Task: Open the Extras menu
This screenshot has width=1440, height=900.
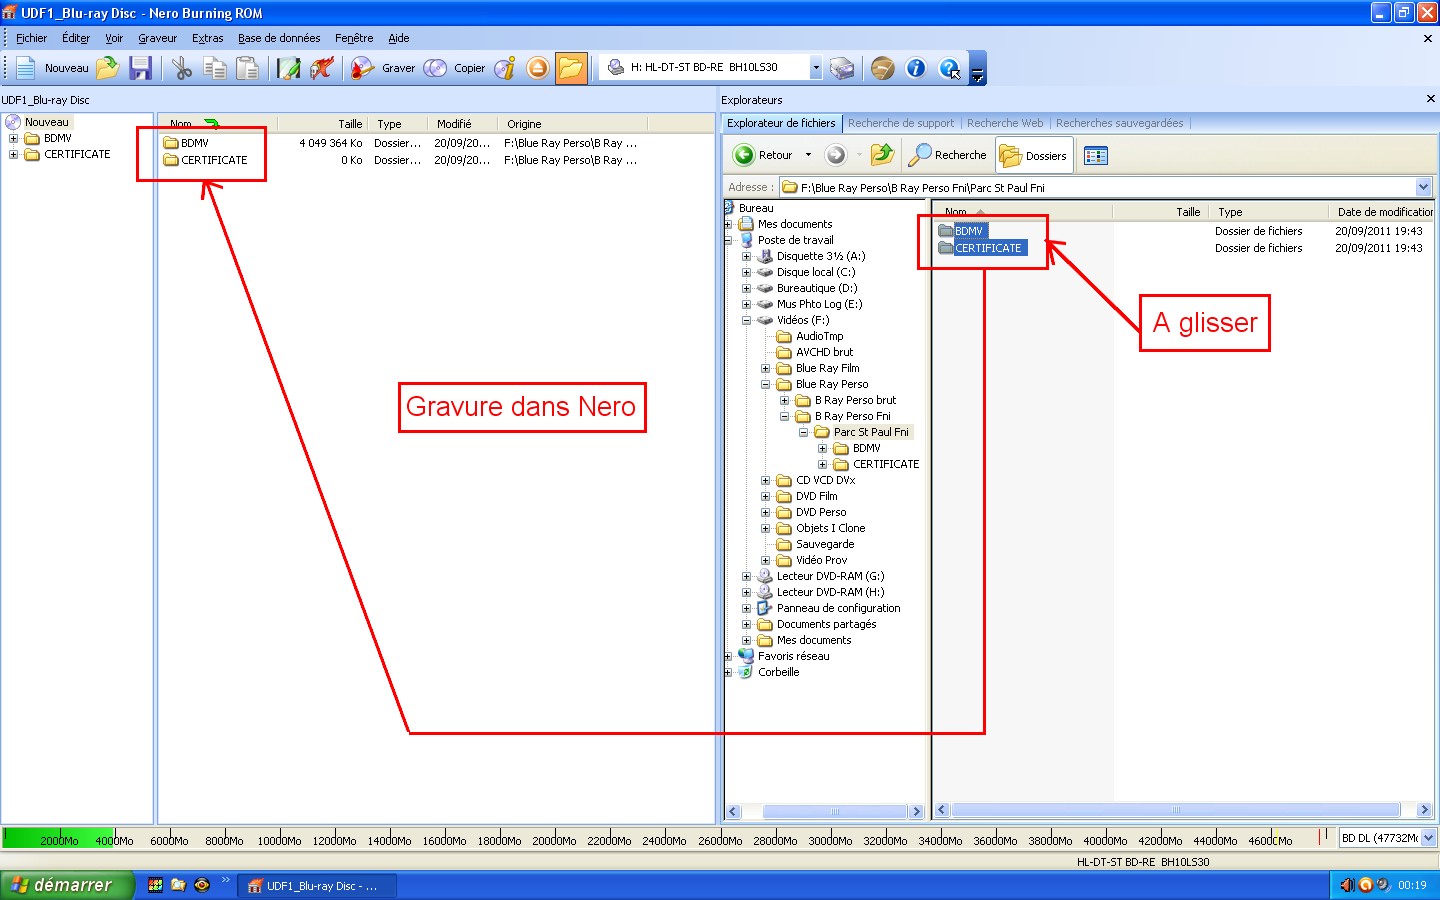Action: (208, 38)
